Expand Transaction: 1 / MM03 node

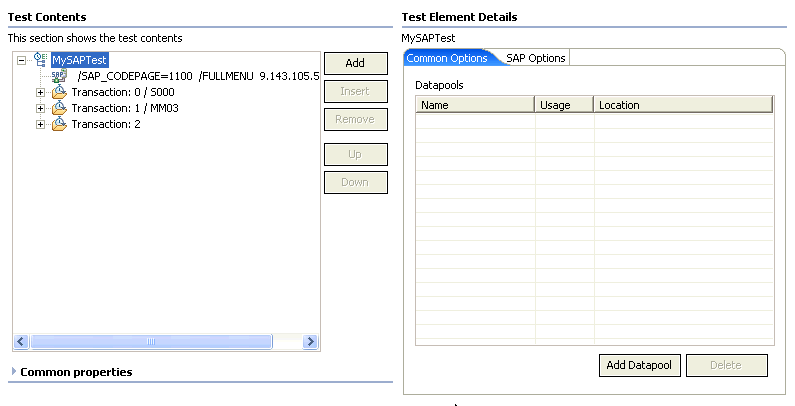(x=40, y=108)
